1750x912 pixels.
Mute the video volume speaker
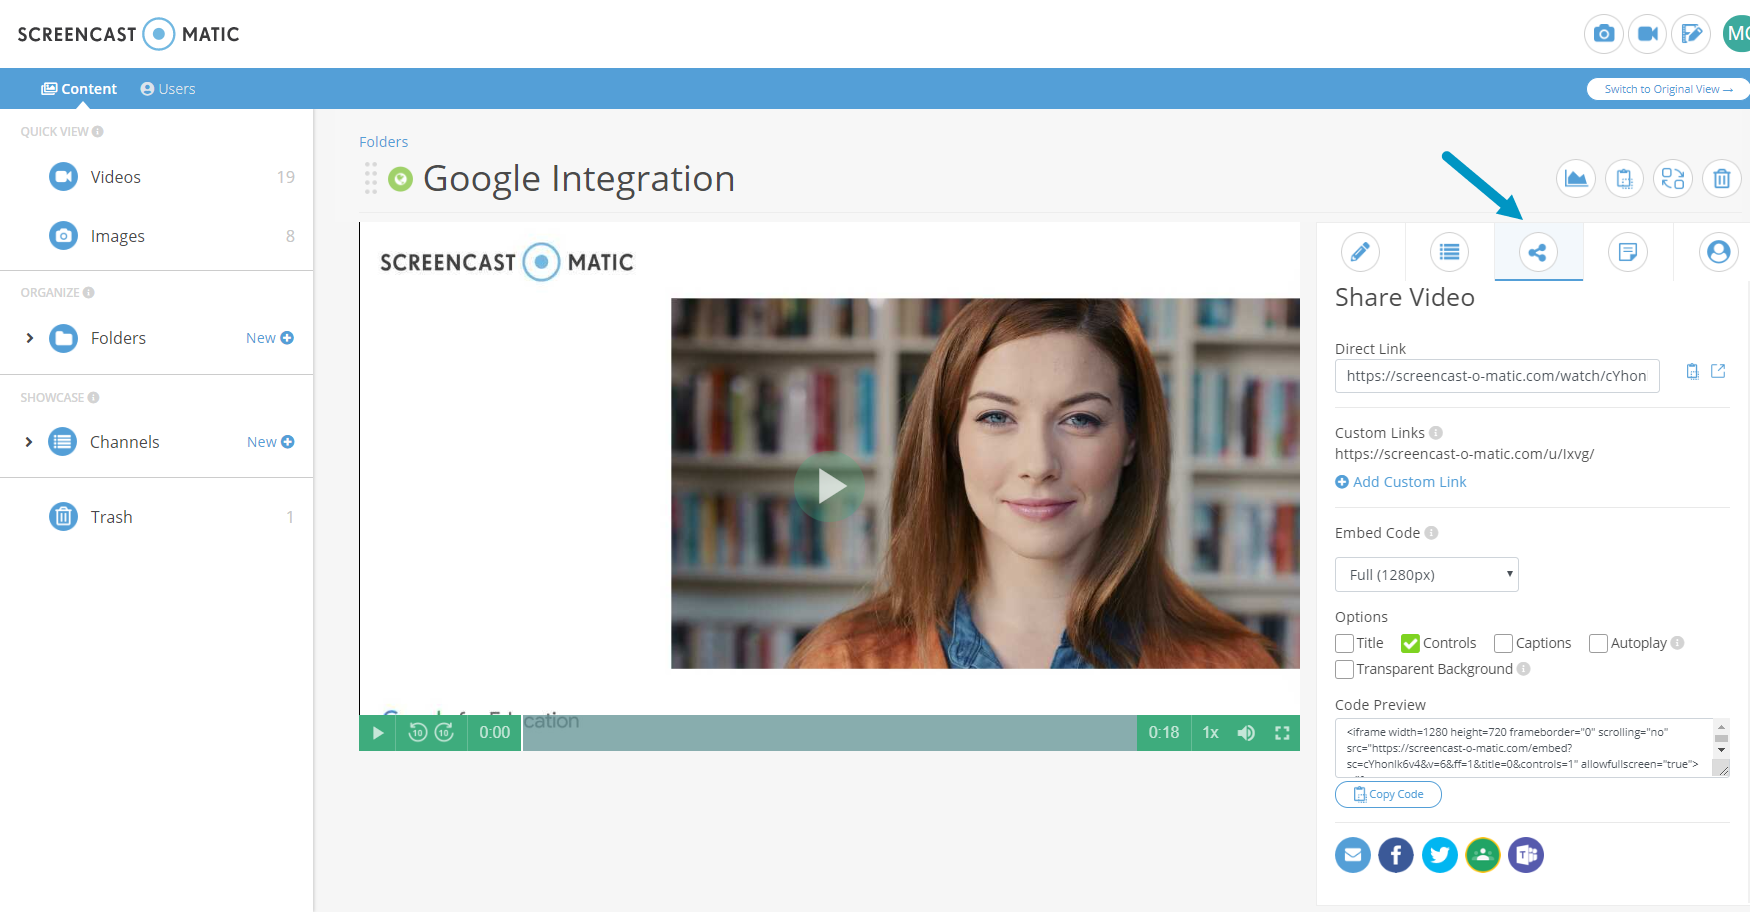click(1246, 733)
